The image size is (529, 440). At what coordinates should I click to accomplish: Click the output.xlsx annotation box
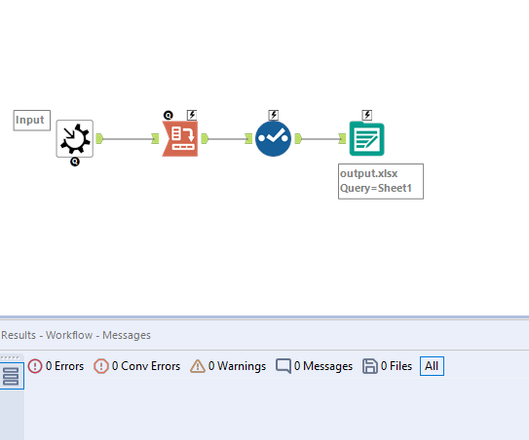point(381,181)
